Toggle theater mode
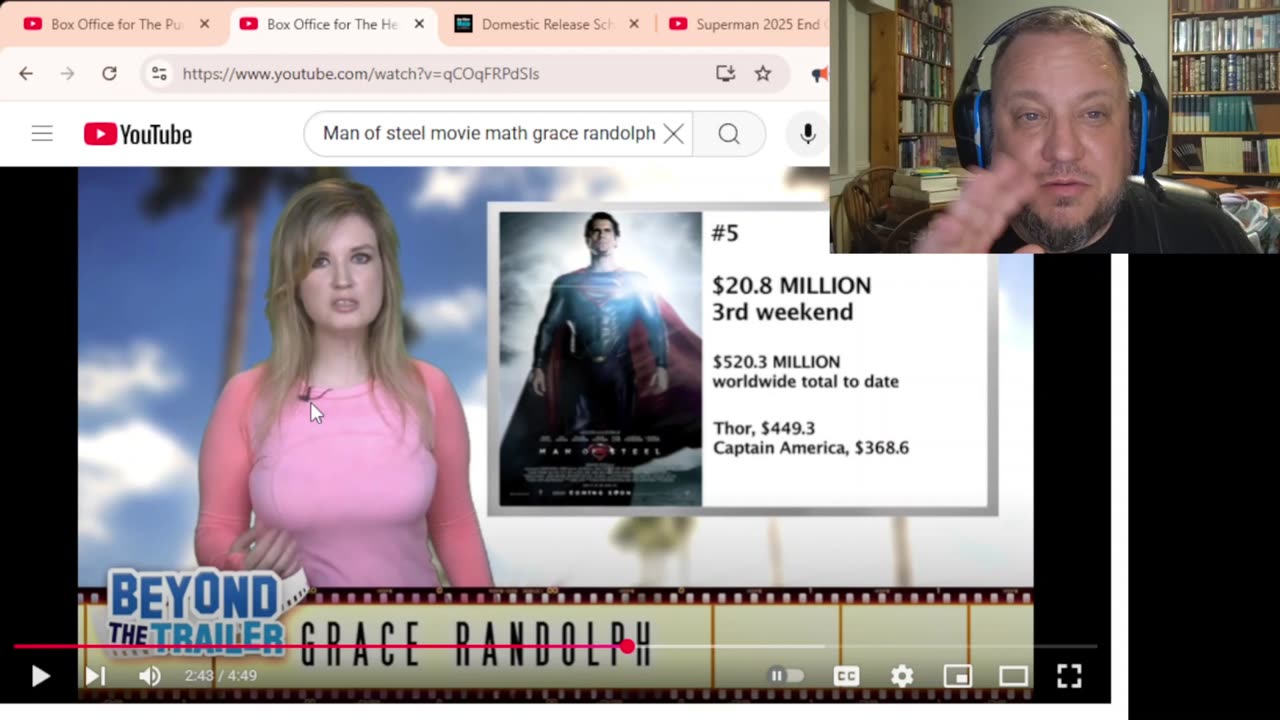Screen dimensions: 1280x720 pos(1013,676)
